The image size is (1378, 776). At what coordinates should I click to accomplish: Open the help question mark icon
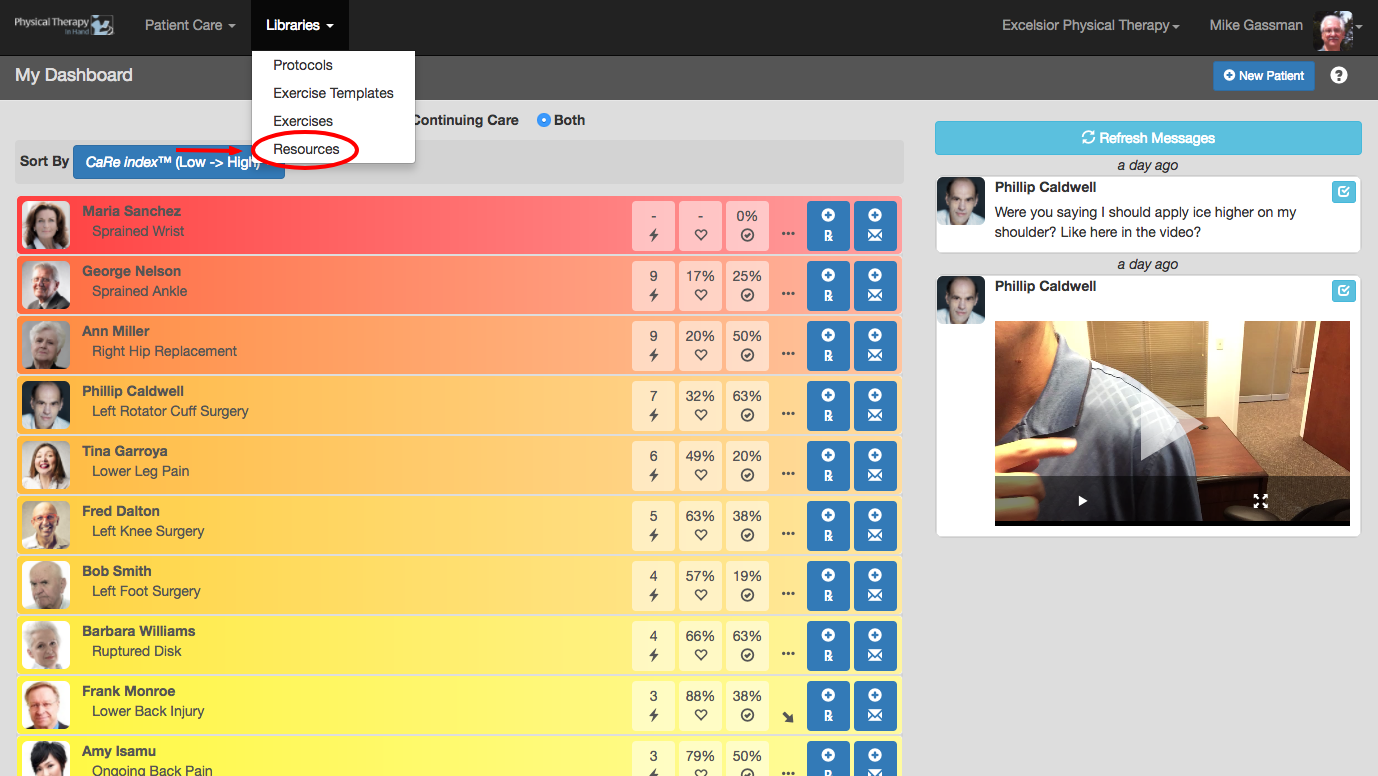point(1339,75)
